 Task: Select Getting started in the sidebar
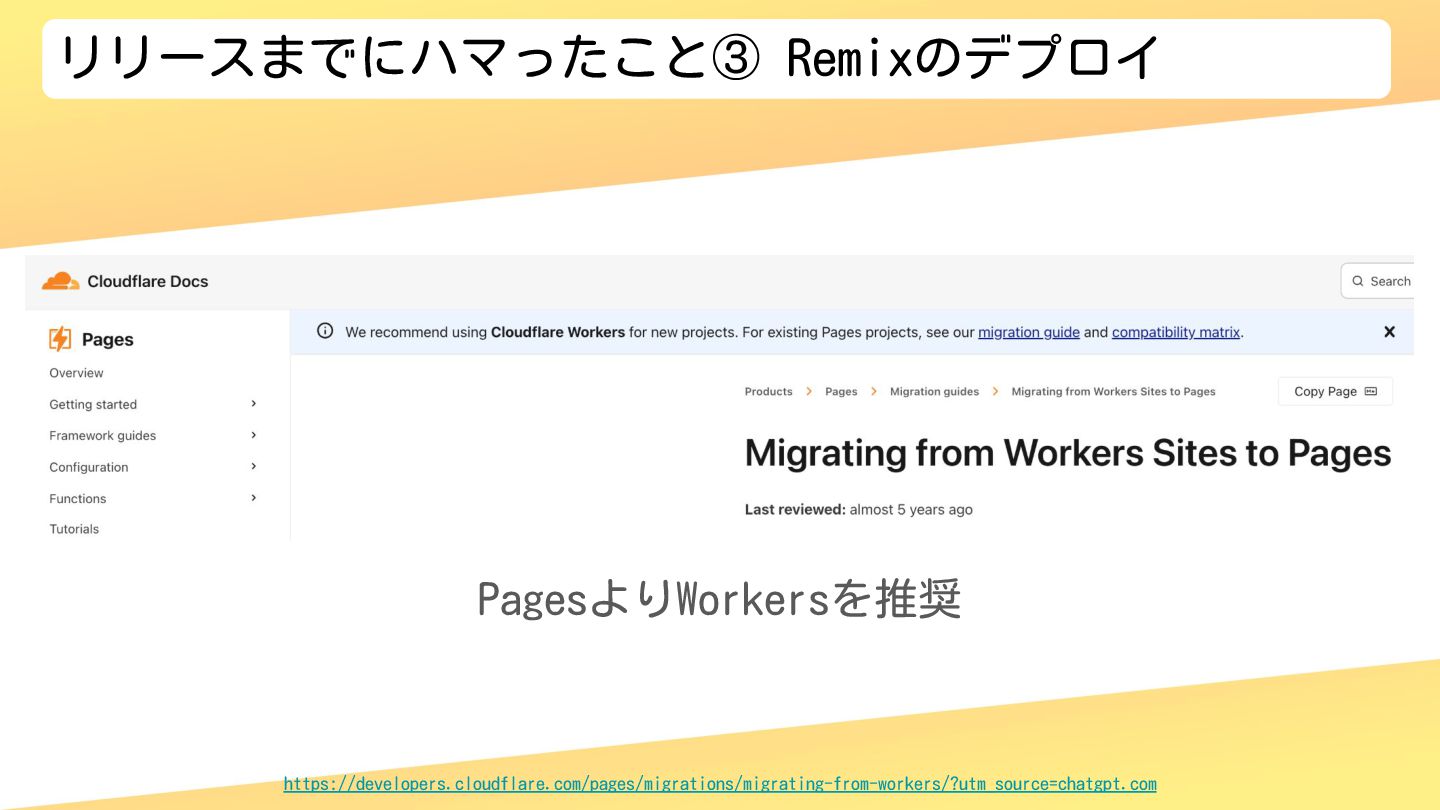[93, 404]
